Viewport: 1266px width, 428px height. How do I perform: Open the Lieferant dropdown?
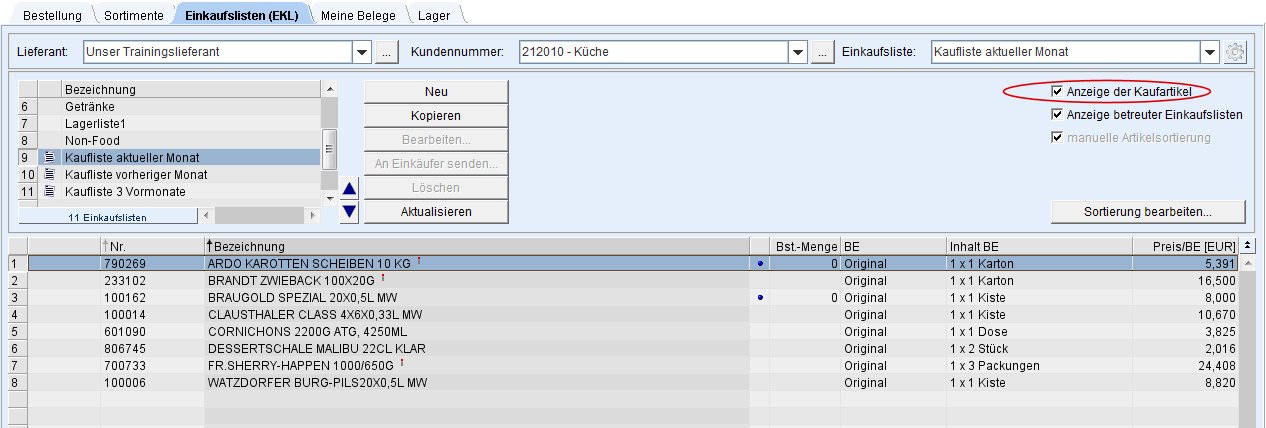[x=362, y=52]
